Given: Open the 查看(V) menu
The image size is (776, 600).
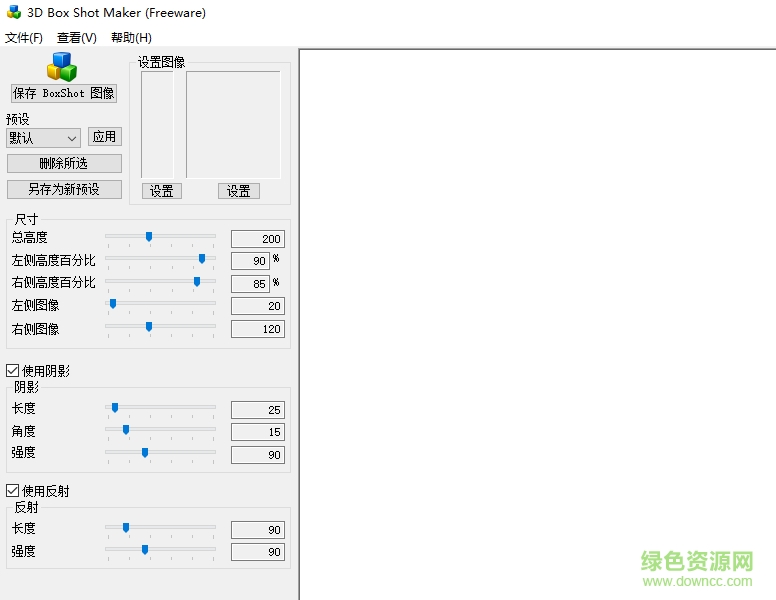Looking at the screenshot, I should (x=76, y=38).
